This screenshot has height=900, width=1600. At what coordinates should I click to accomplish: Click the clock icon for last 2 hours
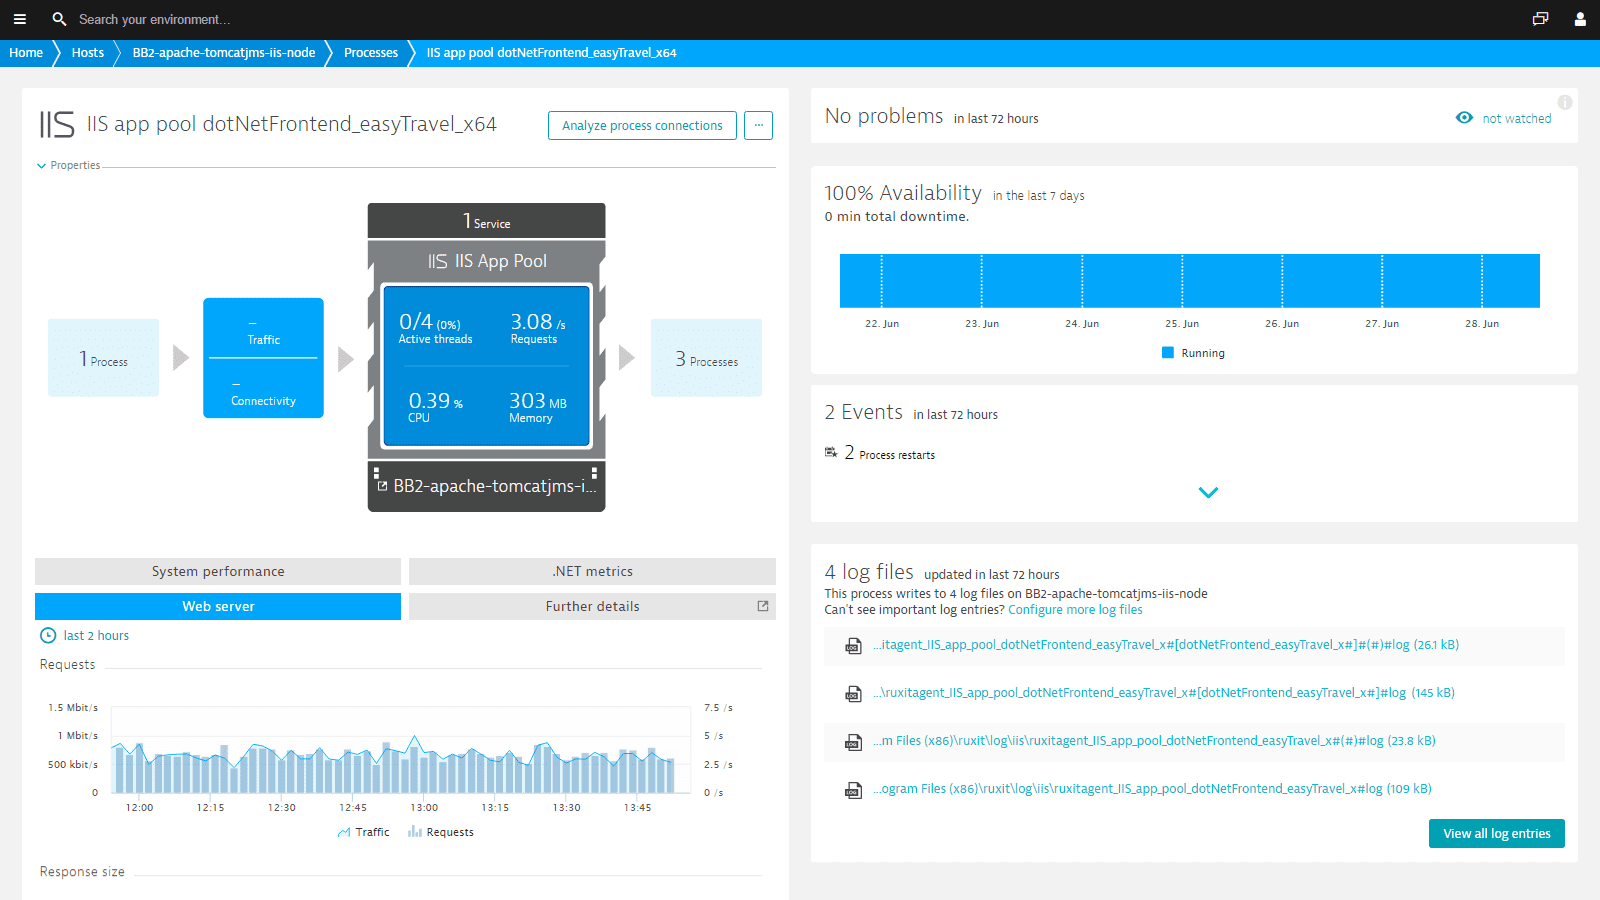48,635
